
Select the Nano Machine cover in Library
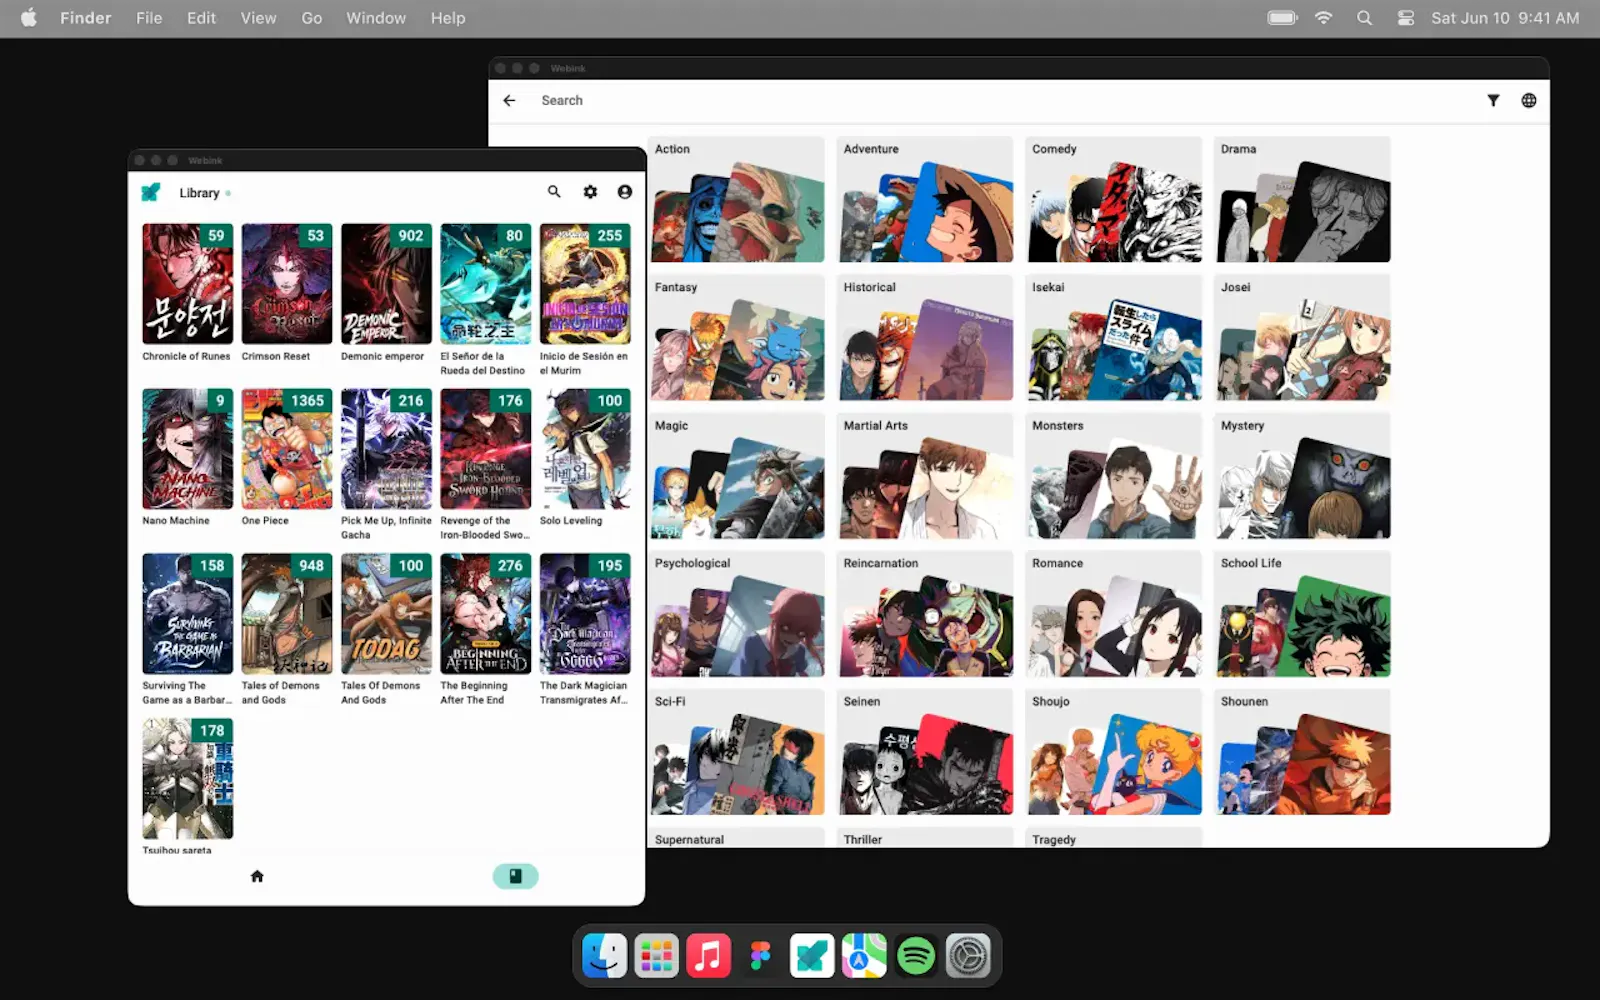click(188, 449)
